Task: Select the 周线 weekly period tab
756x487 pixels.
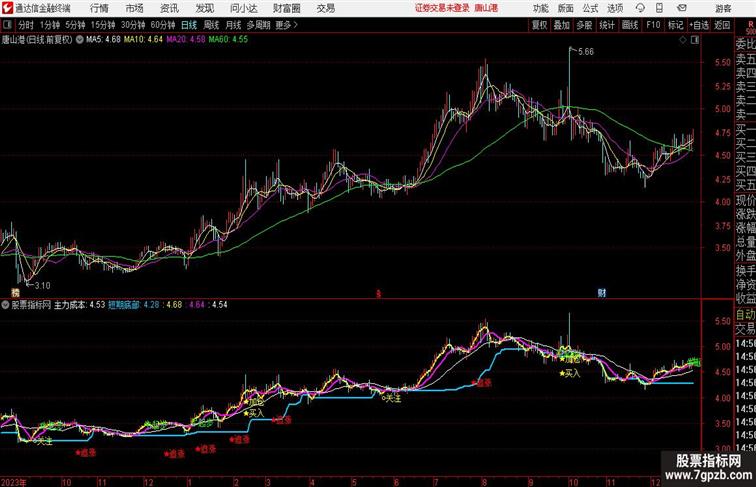Action: (211, 25)
